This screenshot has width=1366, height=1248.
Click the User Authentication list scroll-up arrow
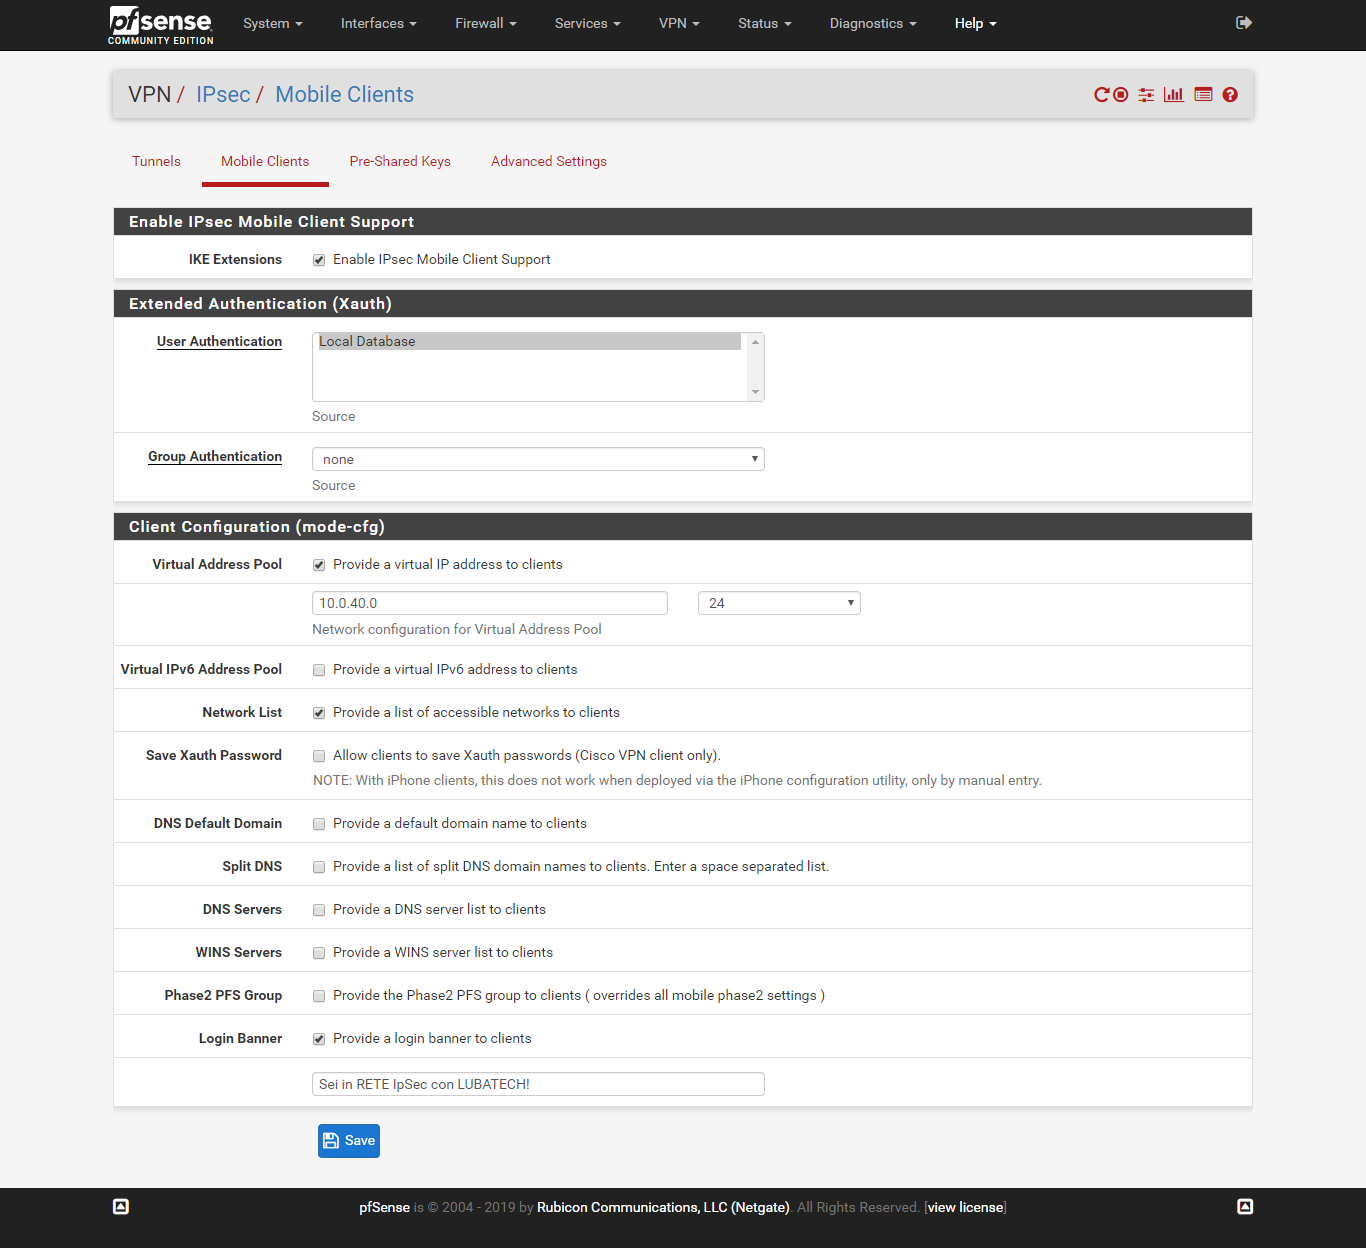(x=756, y=342)
